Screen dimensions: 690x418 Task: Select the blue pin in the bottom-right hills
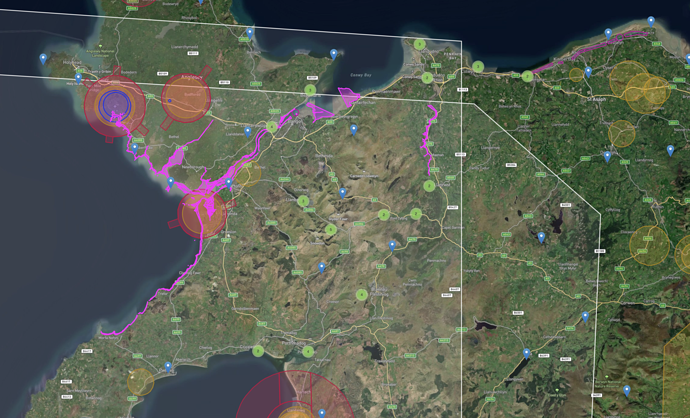coord(627,390)
